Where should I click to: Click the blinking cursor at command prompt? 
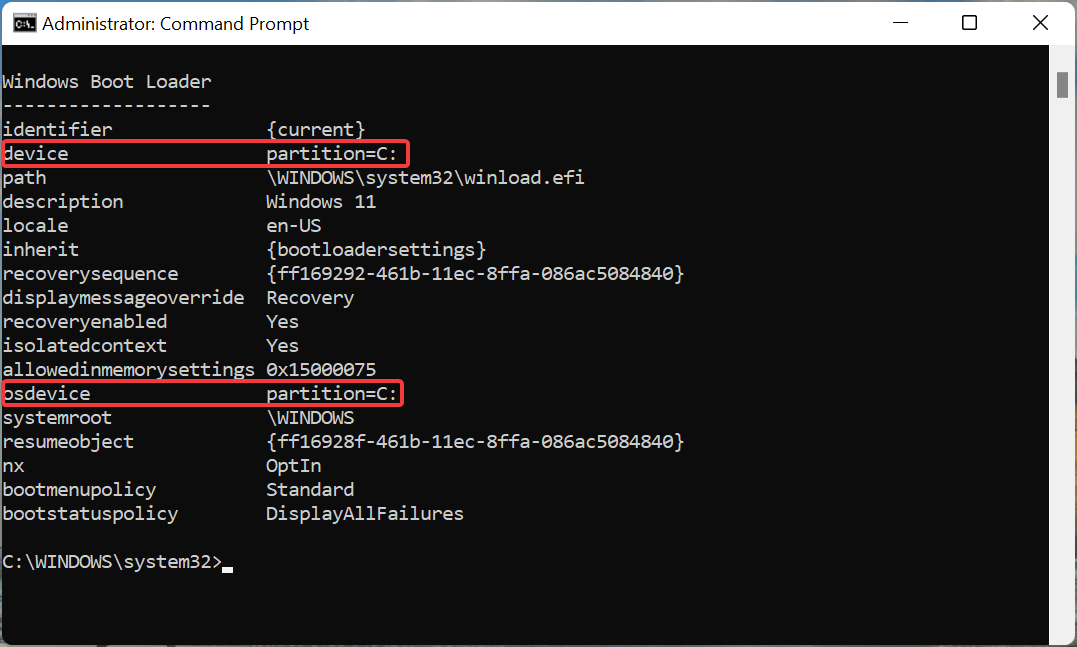click(228, 566)
